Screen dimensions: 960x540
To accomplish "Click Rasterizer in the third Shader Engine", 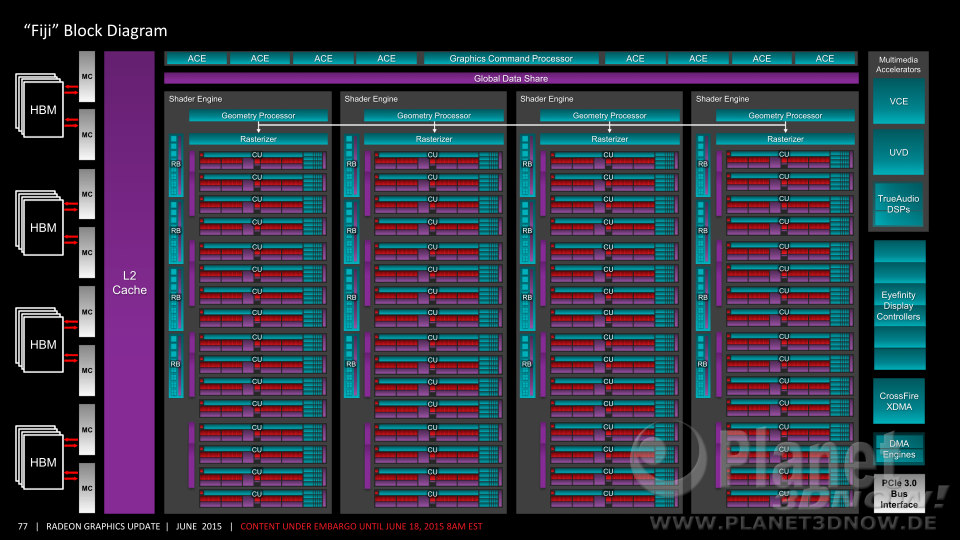I will click(610, 139).
